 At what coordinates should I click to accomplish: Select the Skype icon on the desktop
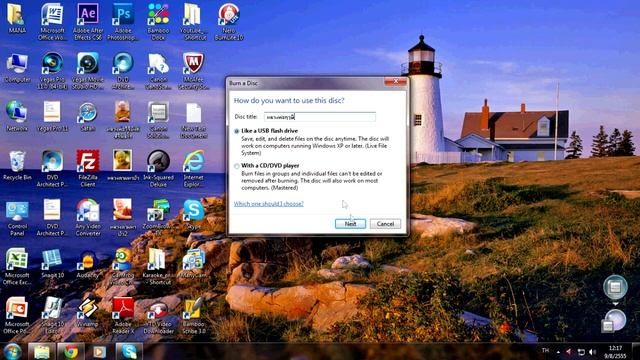click(193, 214)
